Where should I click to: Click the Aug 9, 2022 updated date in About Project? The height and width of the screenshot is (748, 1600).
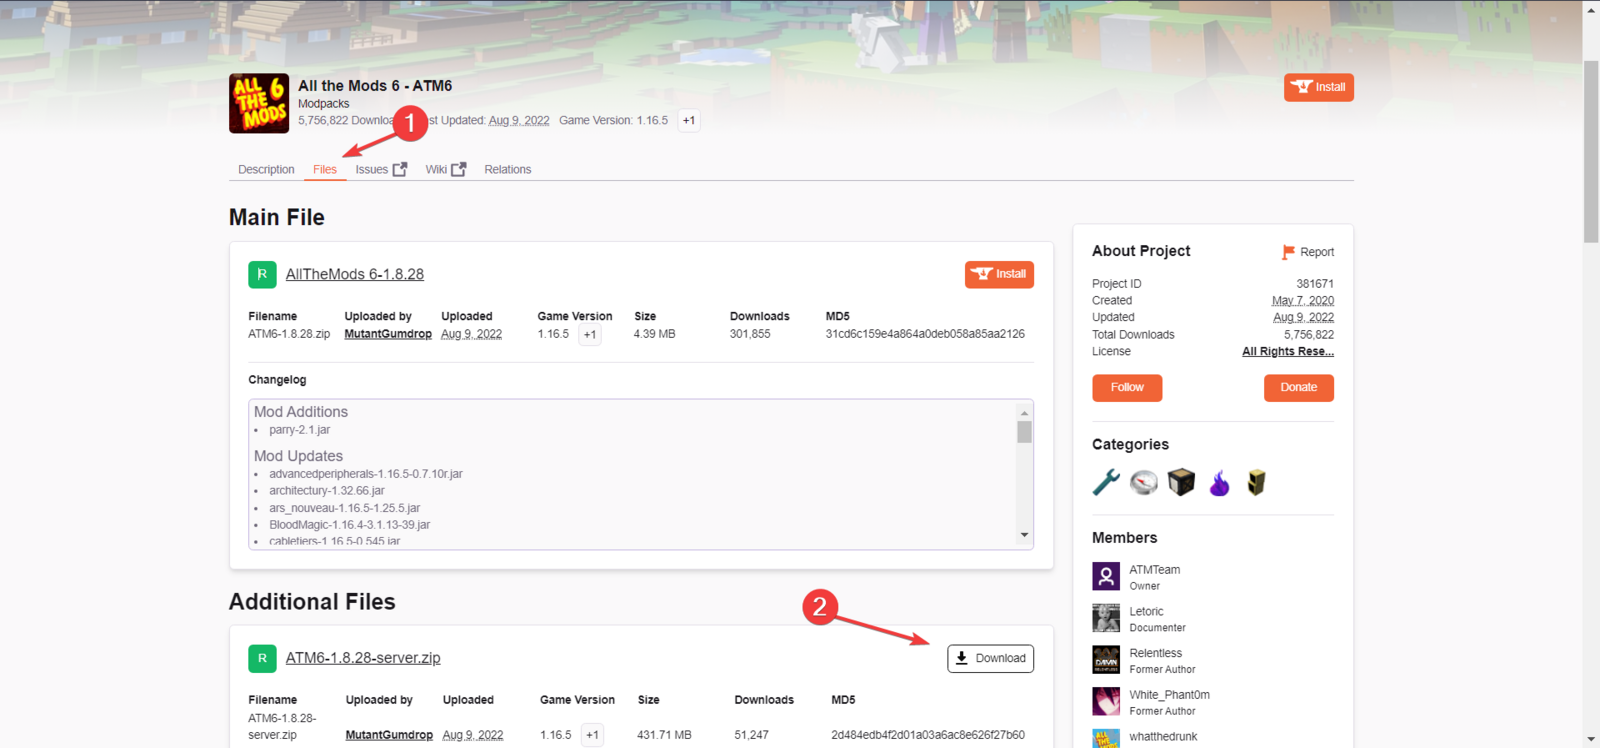pyautogui.click(x=1303, y=318)
